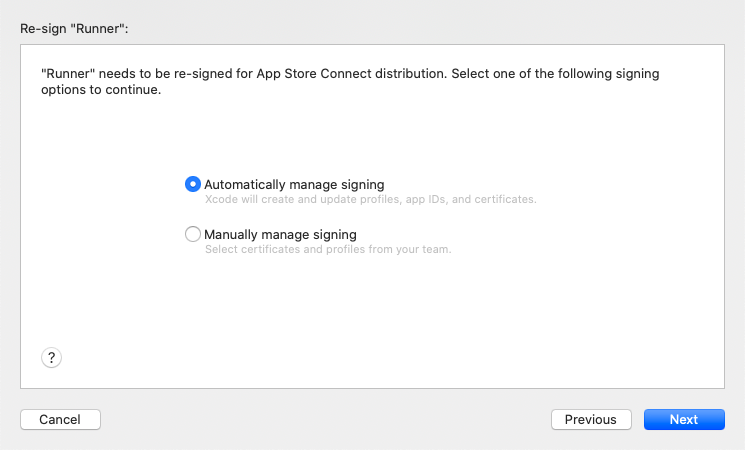
Task: Return to the prior step via Previous
Action: [591, 420]
